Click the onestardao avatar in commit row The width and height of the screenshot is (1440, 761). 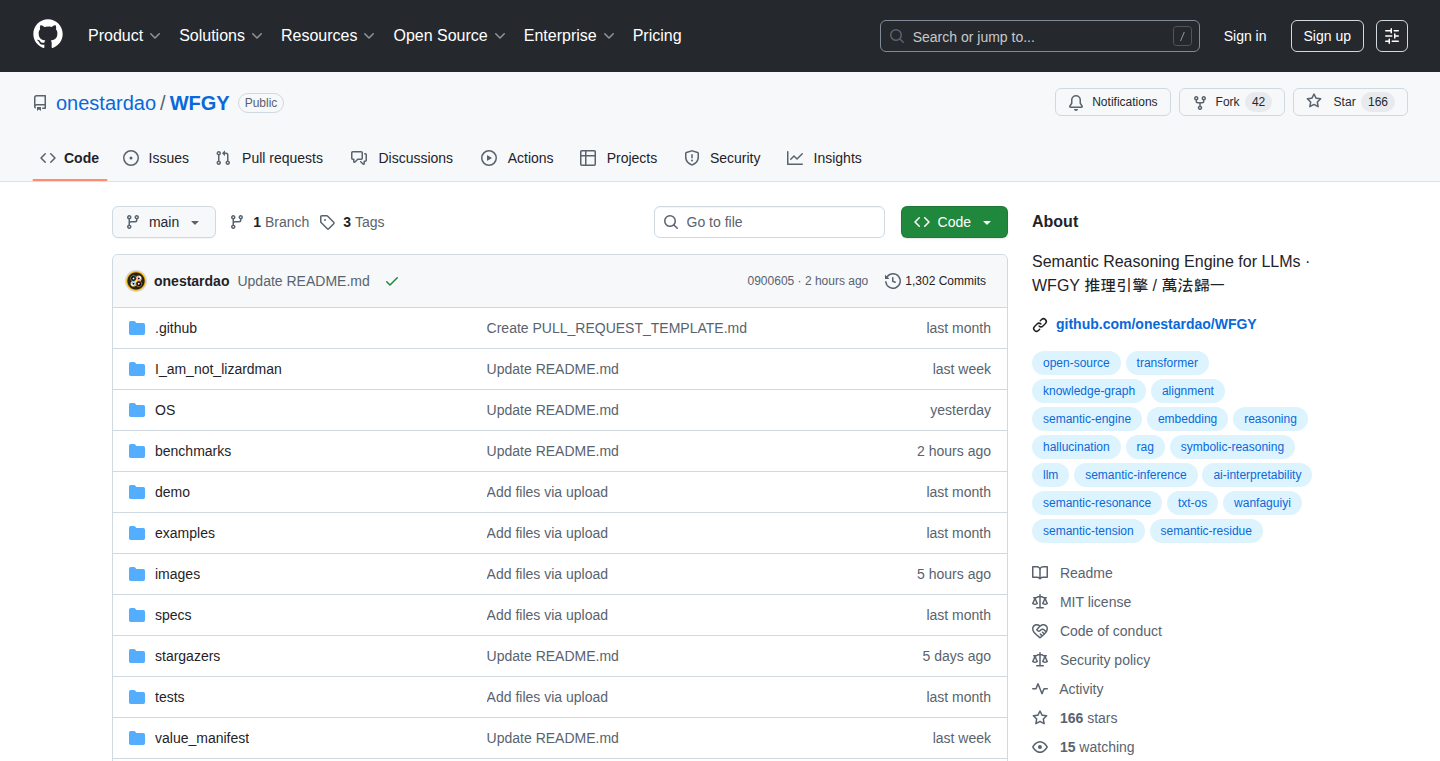pyautogui.click(x=136, y=281)
